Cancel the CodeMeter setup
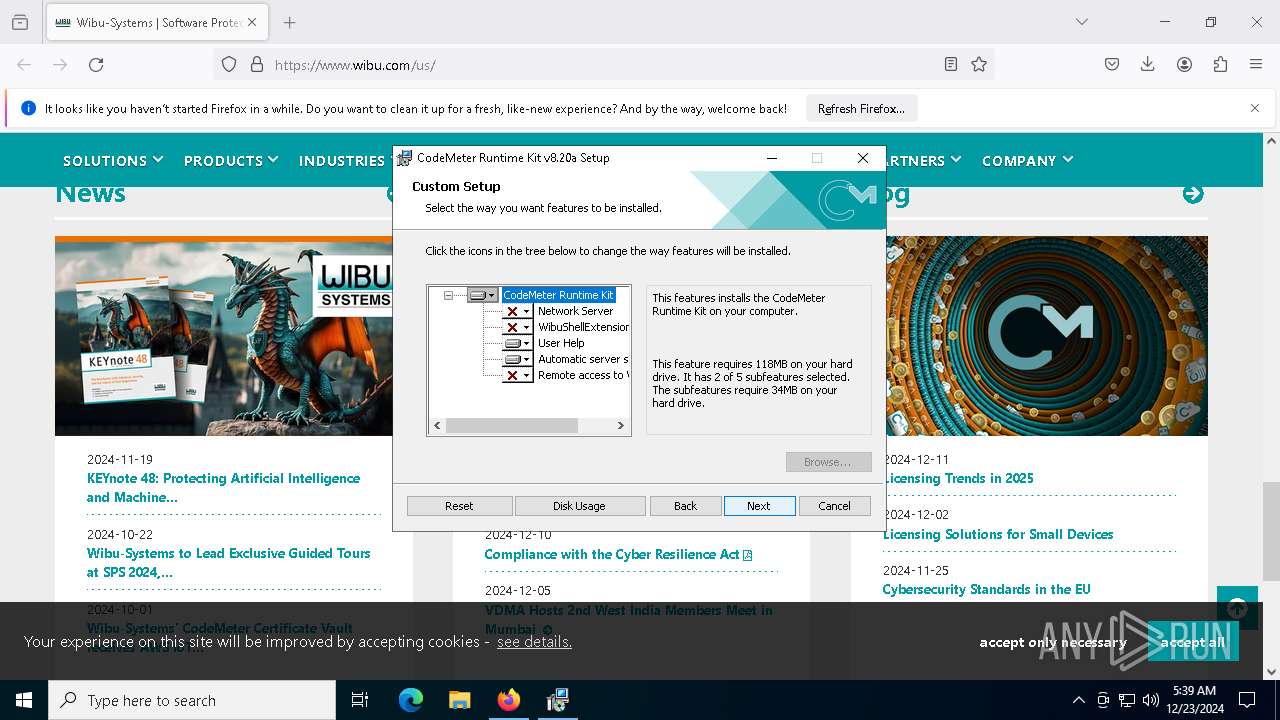 click(834, 506)
